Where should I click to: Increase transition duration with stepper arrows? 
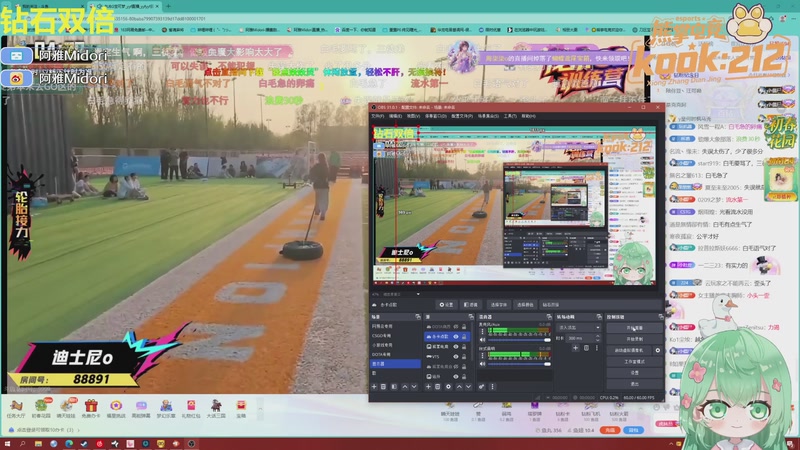point(597,336)
